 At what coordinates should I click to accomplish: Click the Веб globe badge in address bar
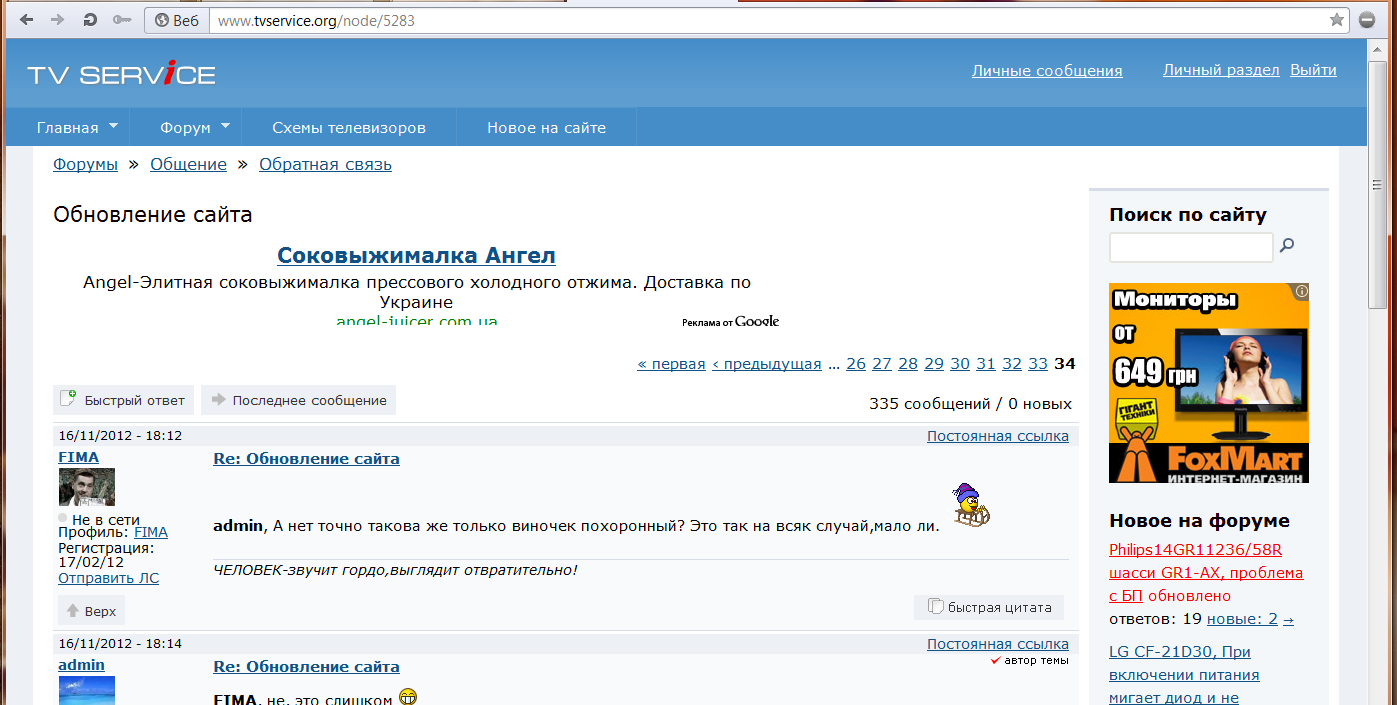(x=177, y=20)
